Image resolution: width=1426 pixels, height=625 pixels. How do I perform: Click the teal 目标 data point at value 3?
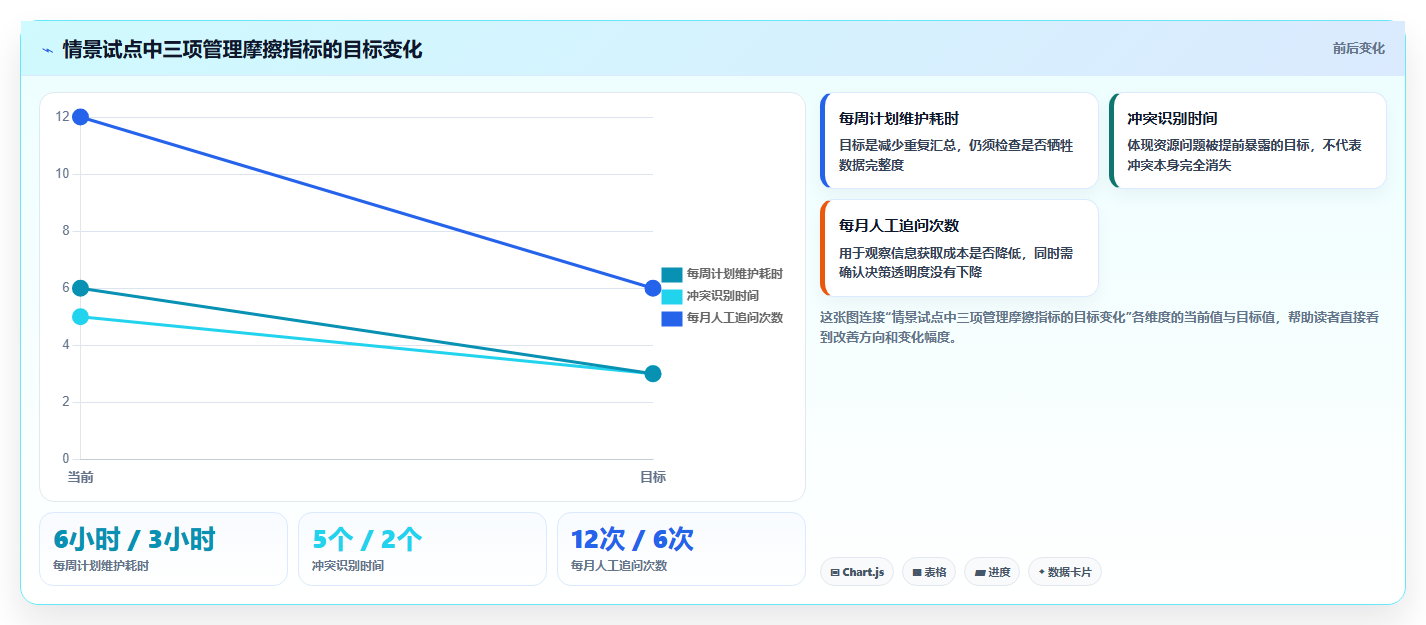coord(653,374)
